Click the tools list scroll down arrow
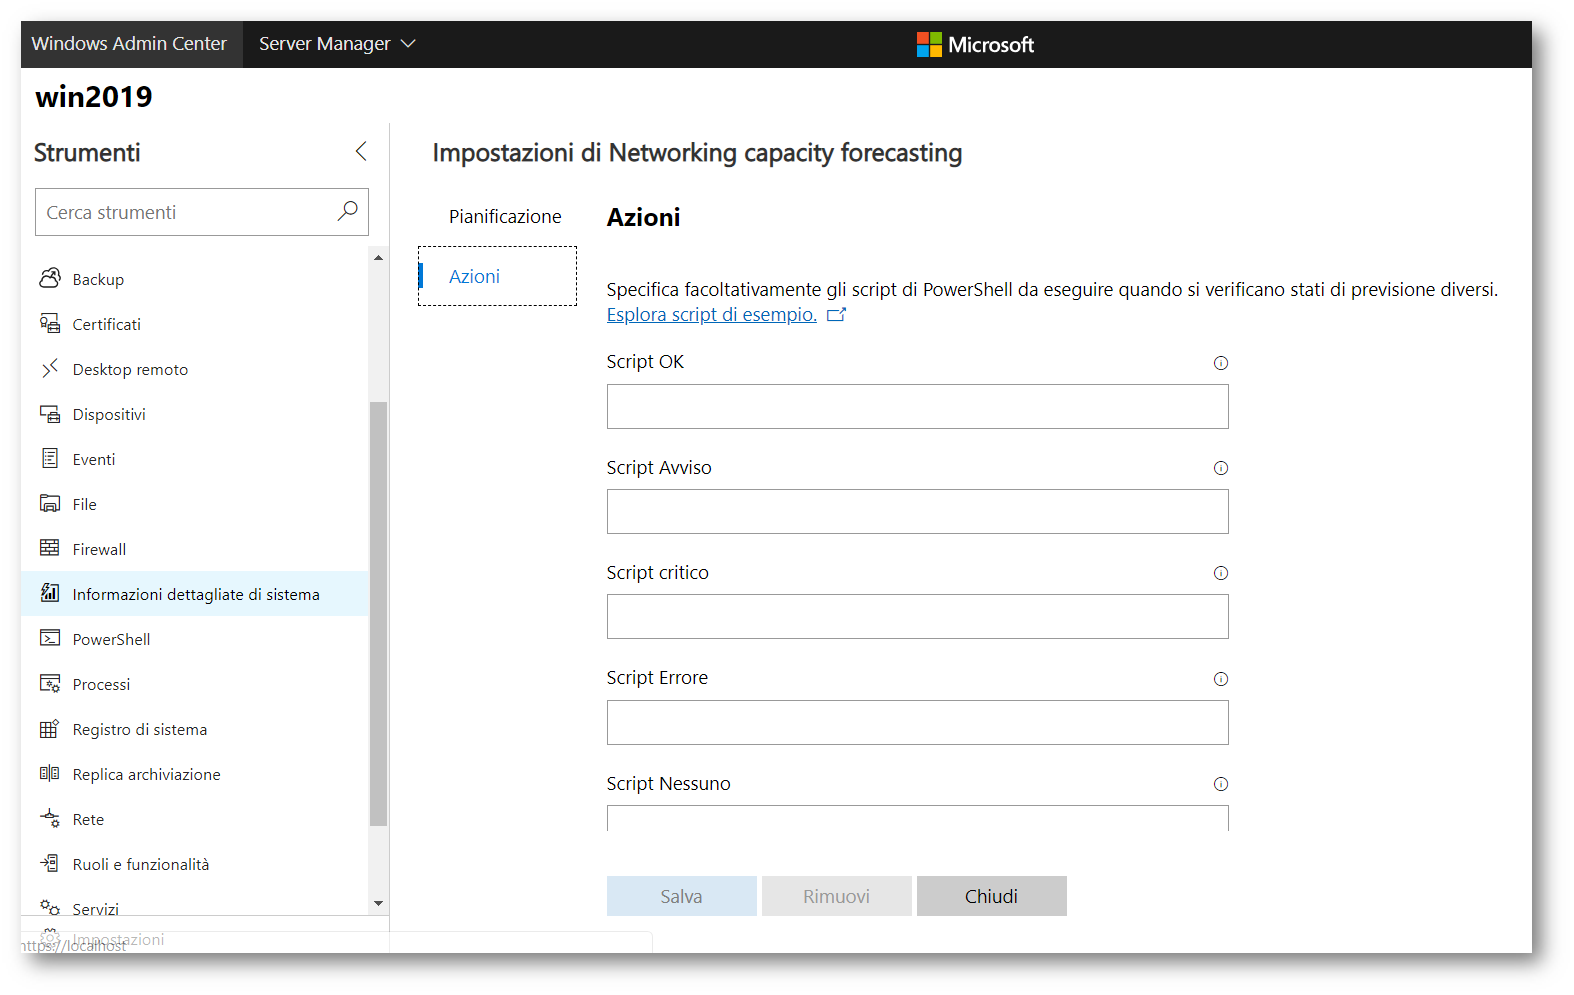The image size is (1574, 995). pos(378,903)
